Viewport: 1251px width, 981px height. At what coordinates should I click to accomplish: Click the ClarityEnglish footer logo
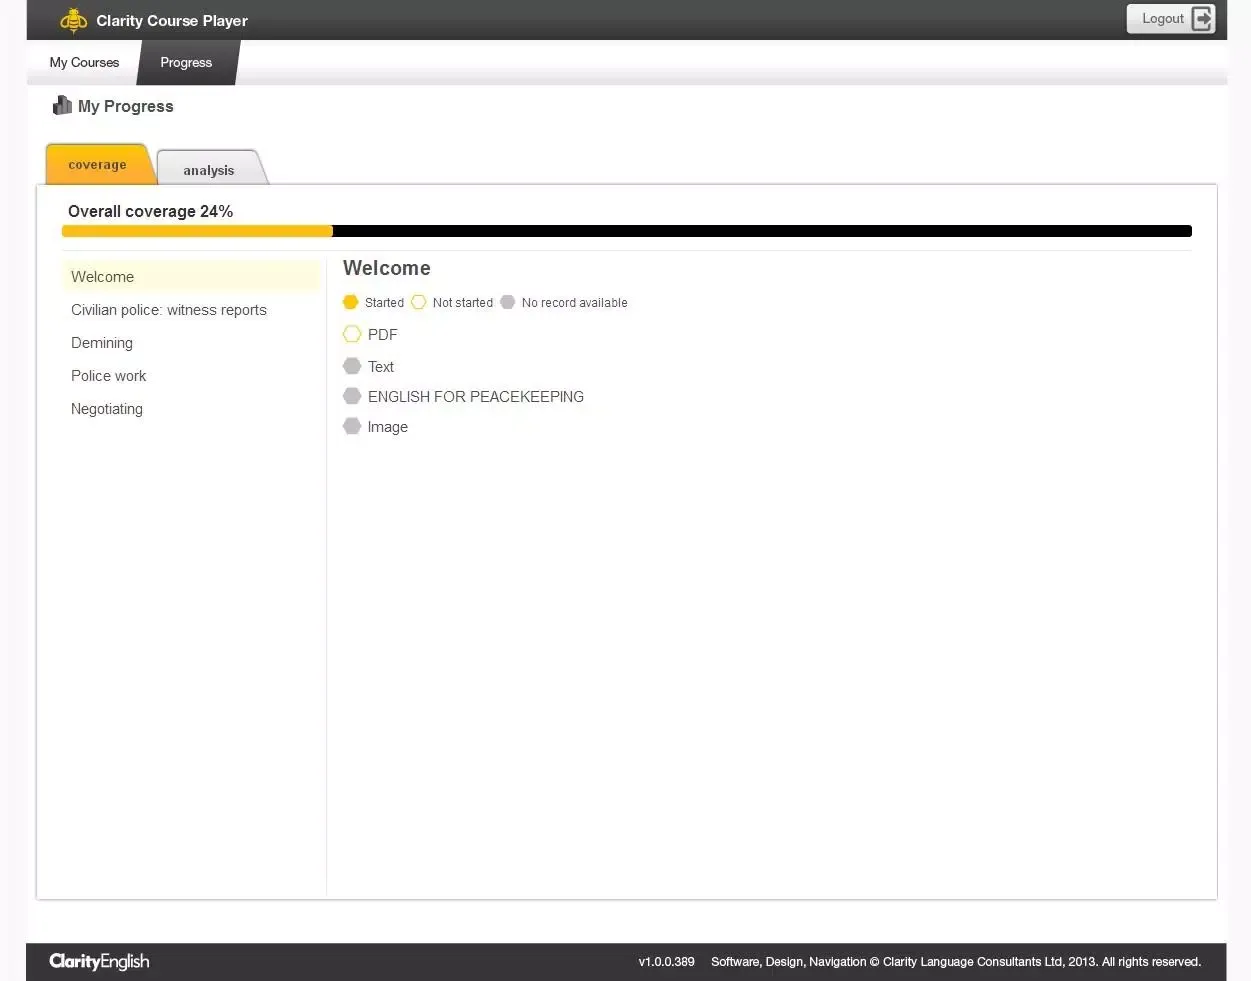tap(99, 961)
